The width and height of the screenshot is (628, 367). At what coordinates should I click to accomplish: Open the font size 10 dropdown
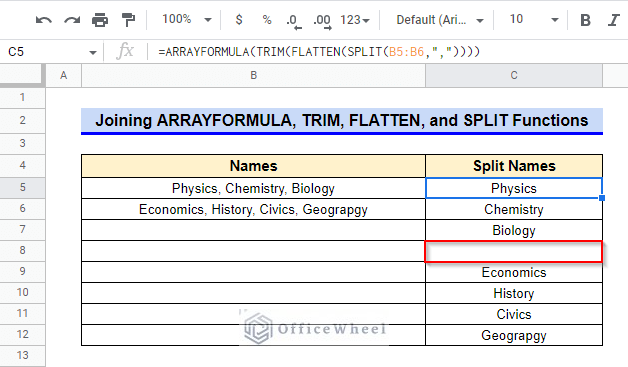(534, 19)
